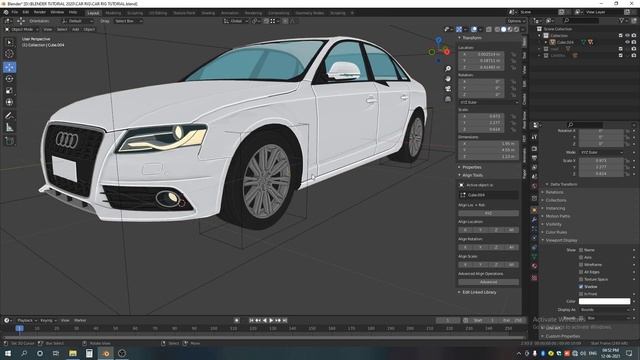
Task: Click the timeline horizontal scrollbar
Action: (x=264, y=338)
